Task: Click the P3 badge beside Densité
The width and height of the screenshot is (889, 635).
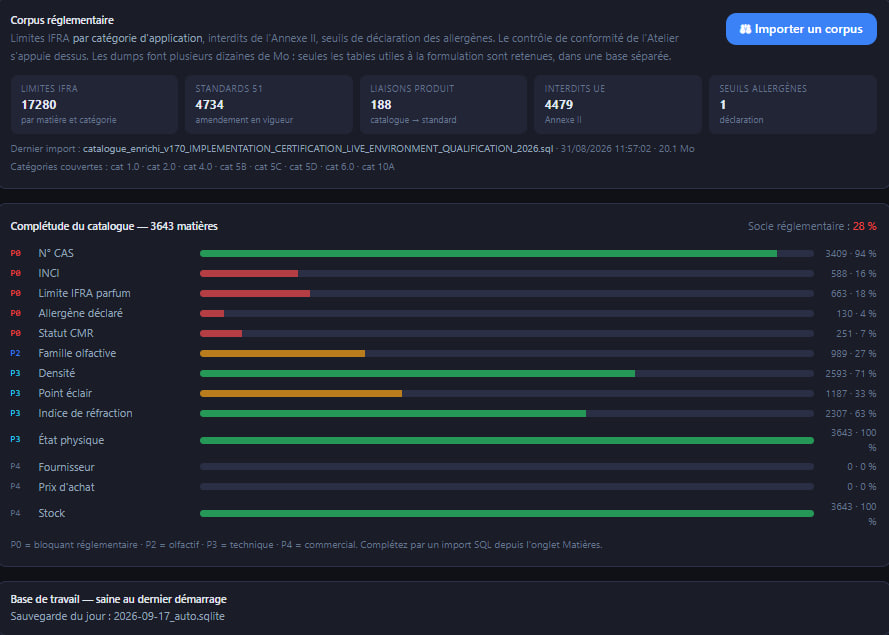Action: pos(15,373)
